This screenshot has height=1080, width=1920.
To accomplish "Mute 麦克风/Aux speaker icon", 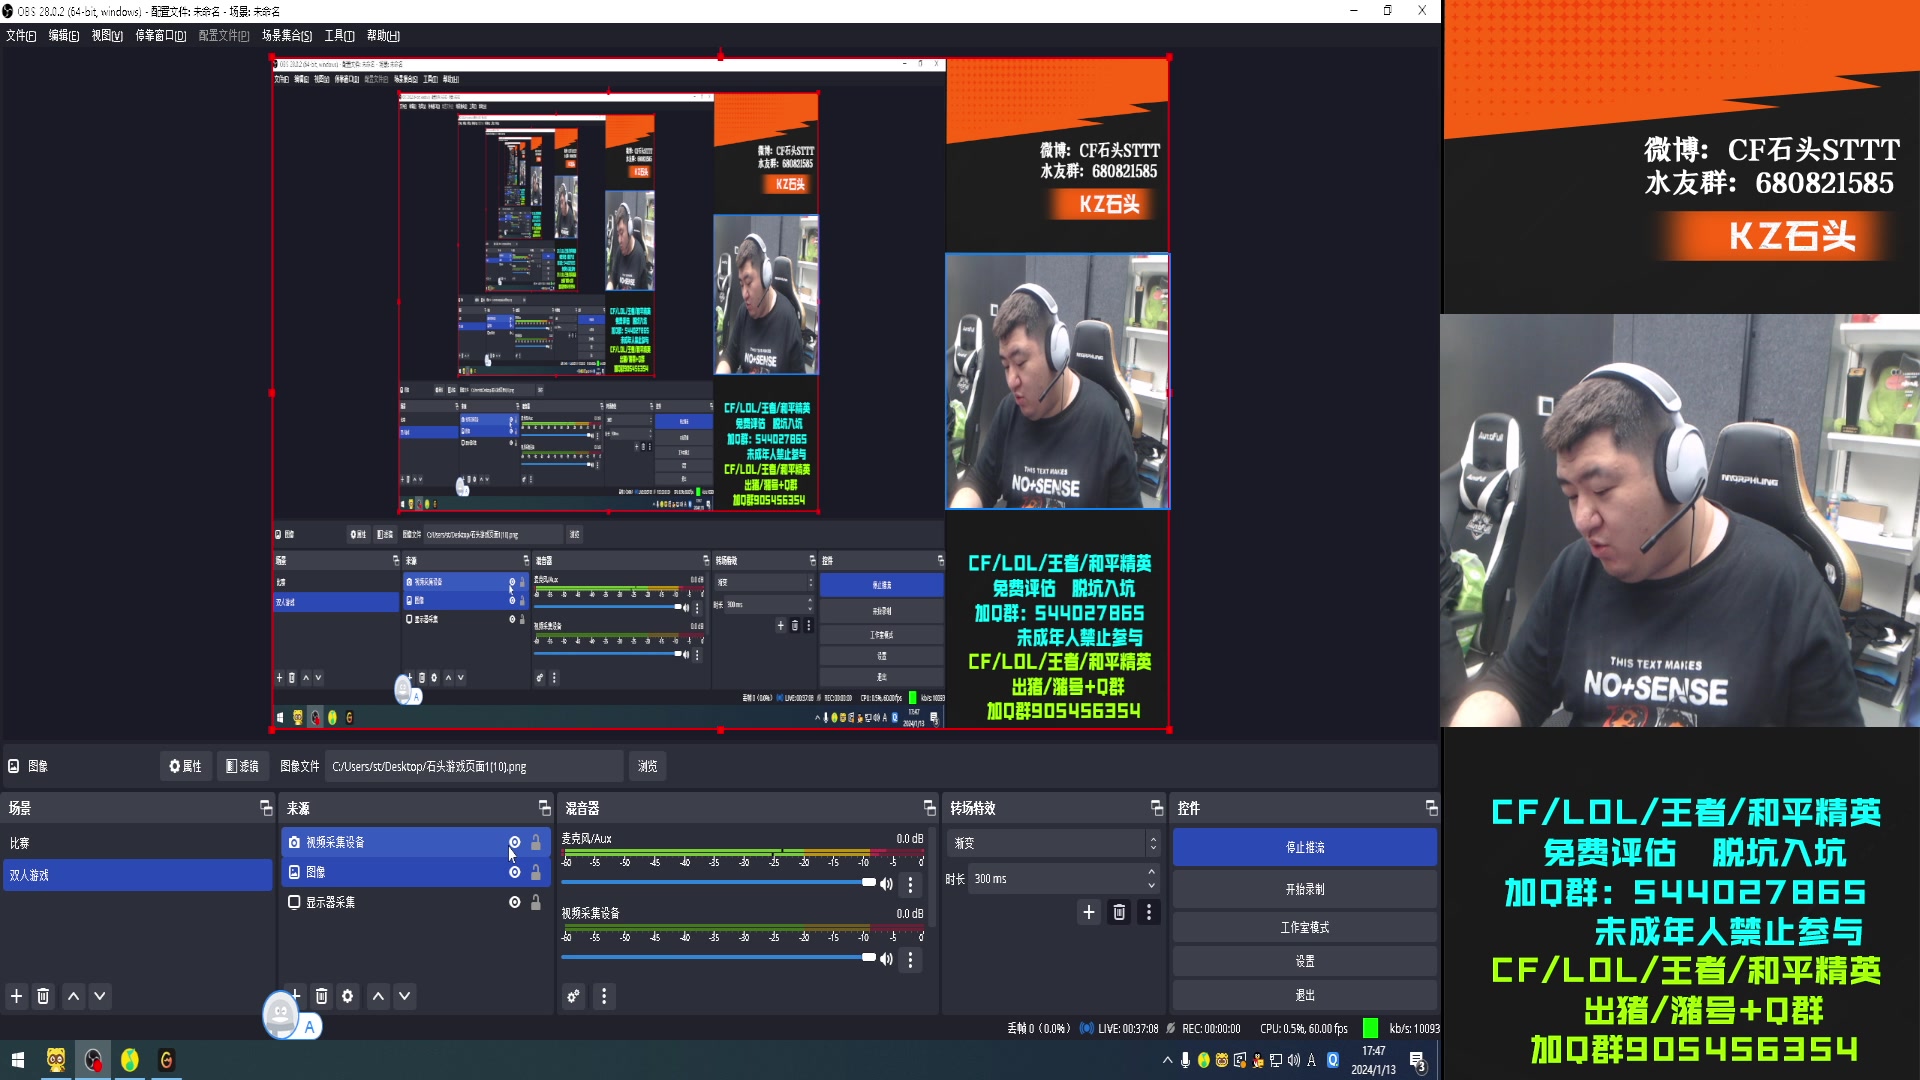I will 886,884.
